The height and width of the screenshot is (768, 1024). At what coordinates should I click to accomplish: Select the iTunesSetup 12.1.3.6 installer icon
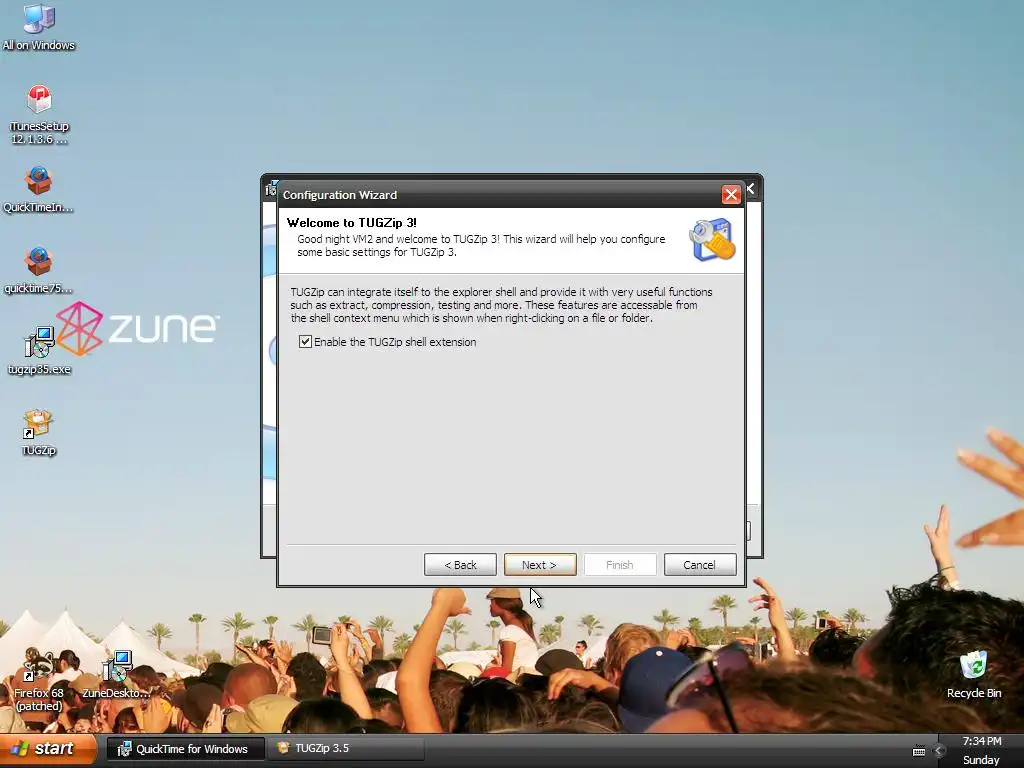pos(39,114)
